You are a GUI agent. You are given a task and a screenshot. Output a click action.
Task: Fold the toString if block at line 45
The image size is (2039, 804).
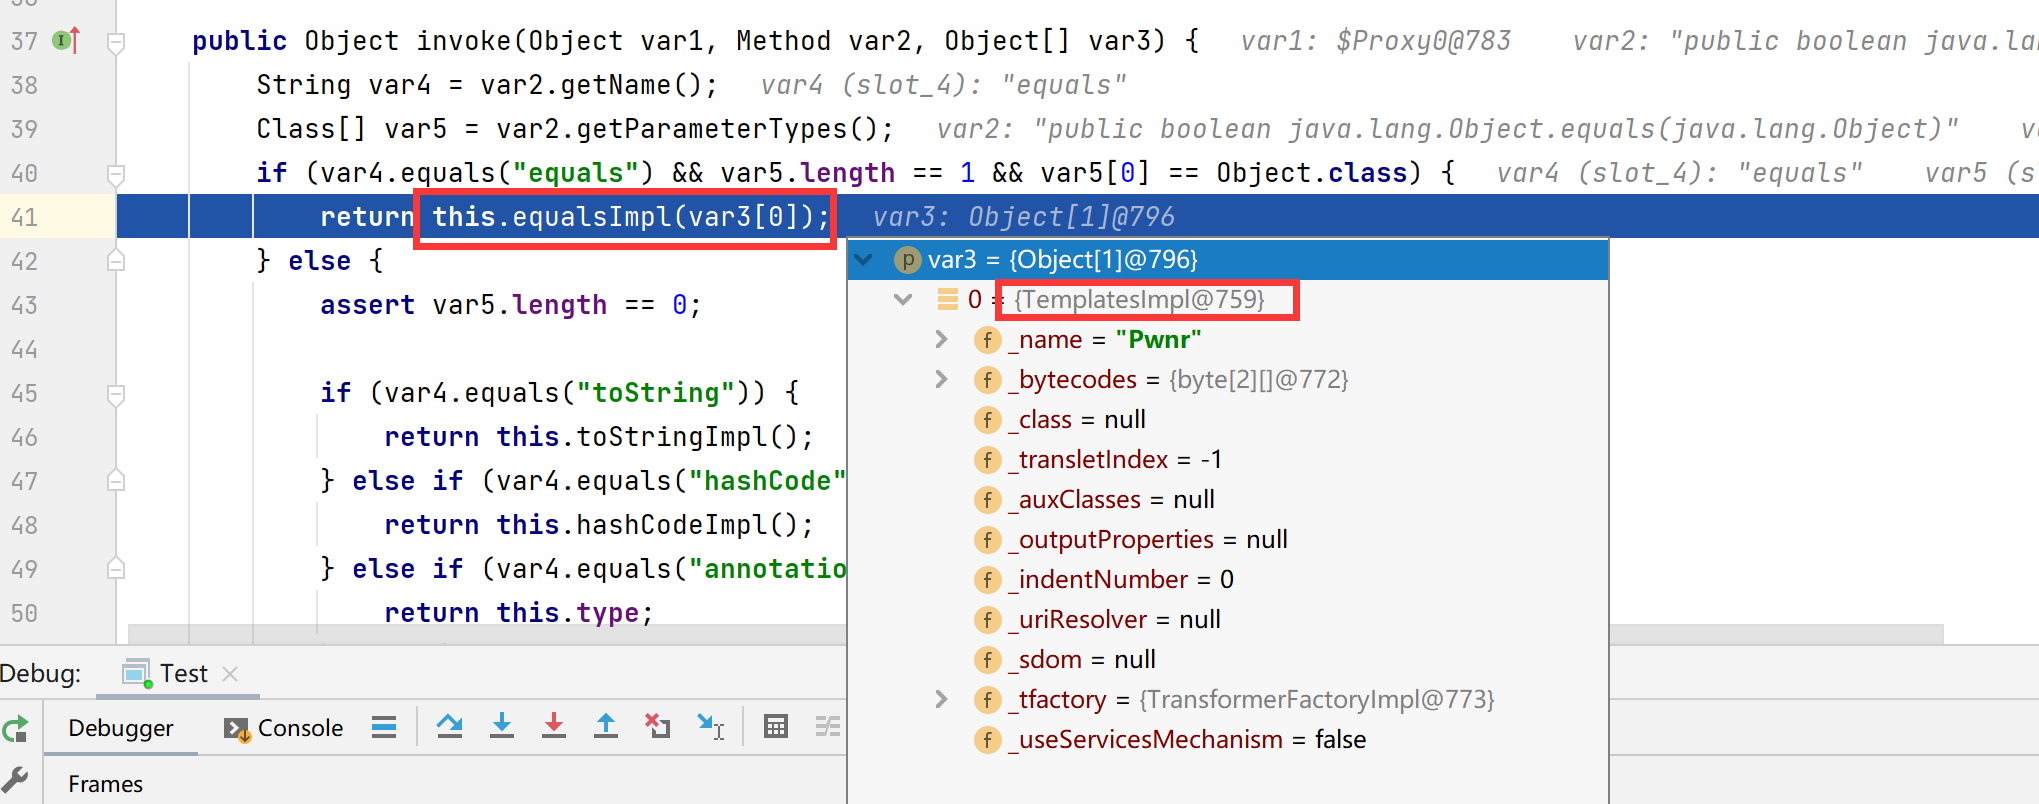click(116, 395)
